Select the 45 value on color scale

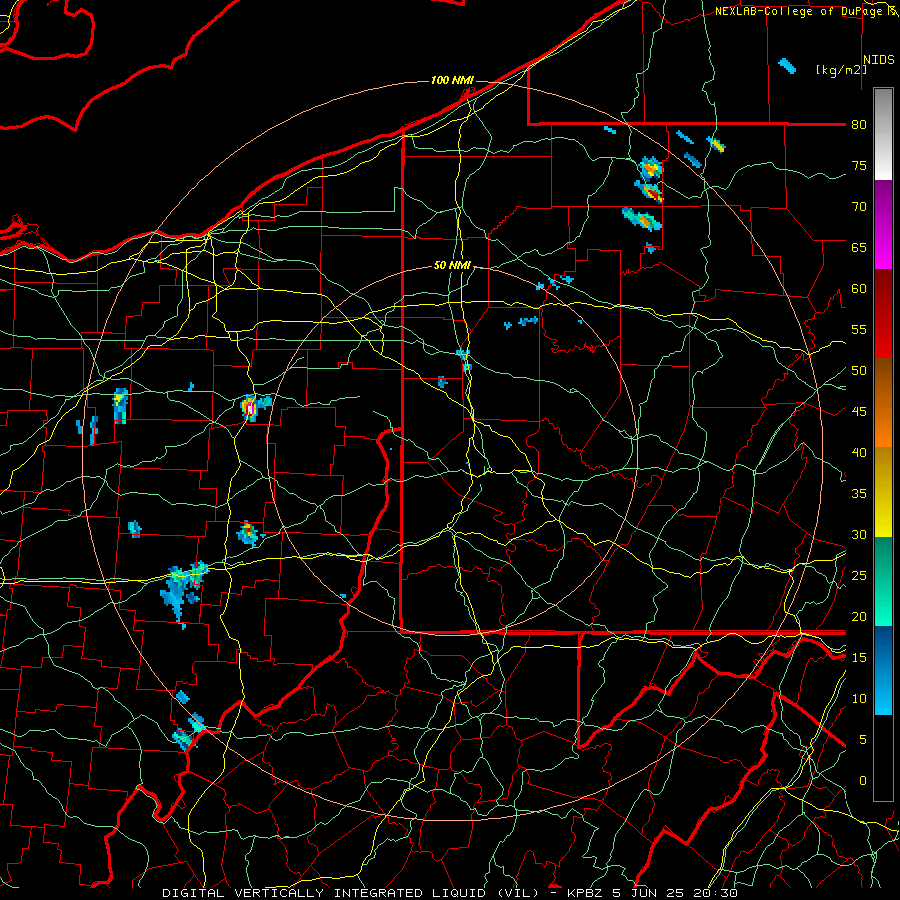[859, 412]
